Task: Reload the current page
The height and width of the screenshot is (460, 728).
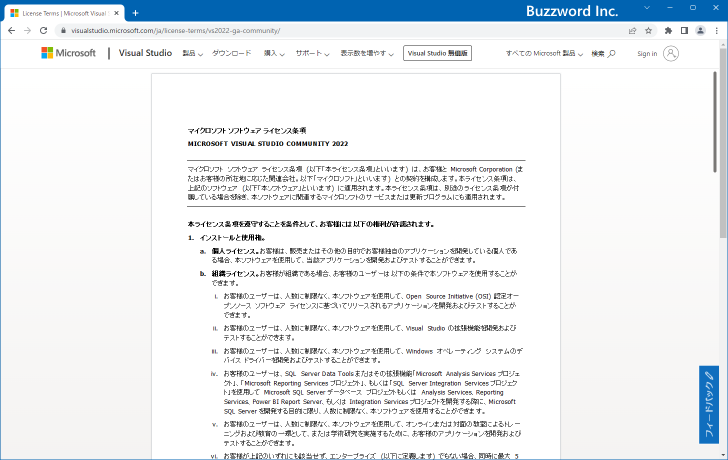Action: (44, 31)
